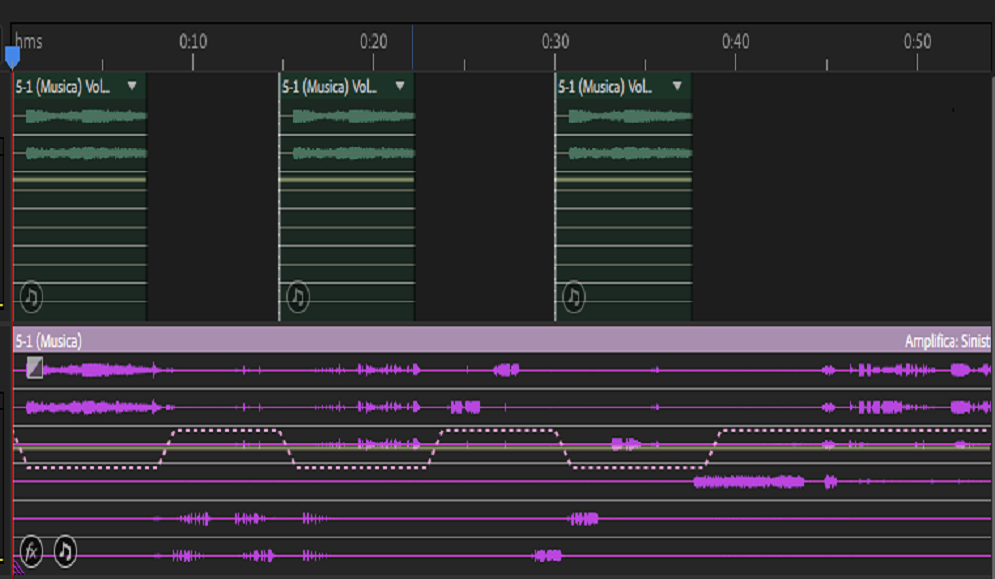Click the music note icon in the first green clip
995x579 pixels.
tap(31, 297)
